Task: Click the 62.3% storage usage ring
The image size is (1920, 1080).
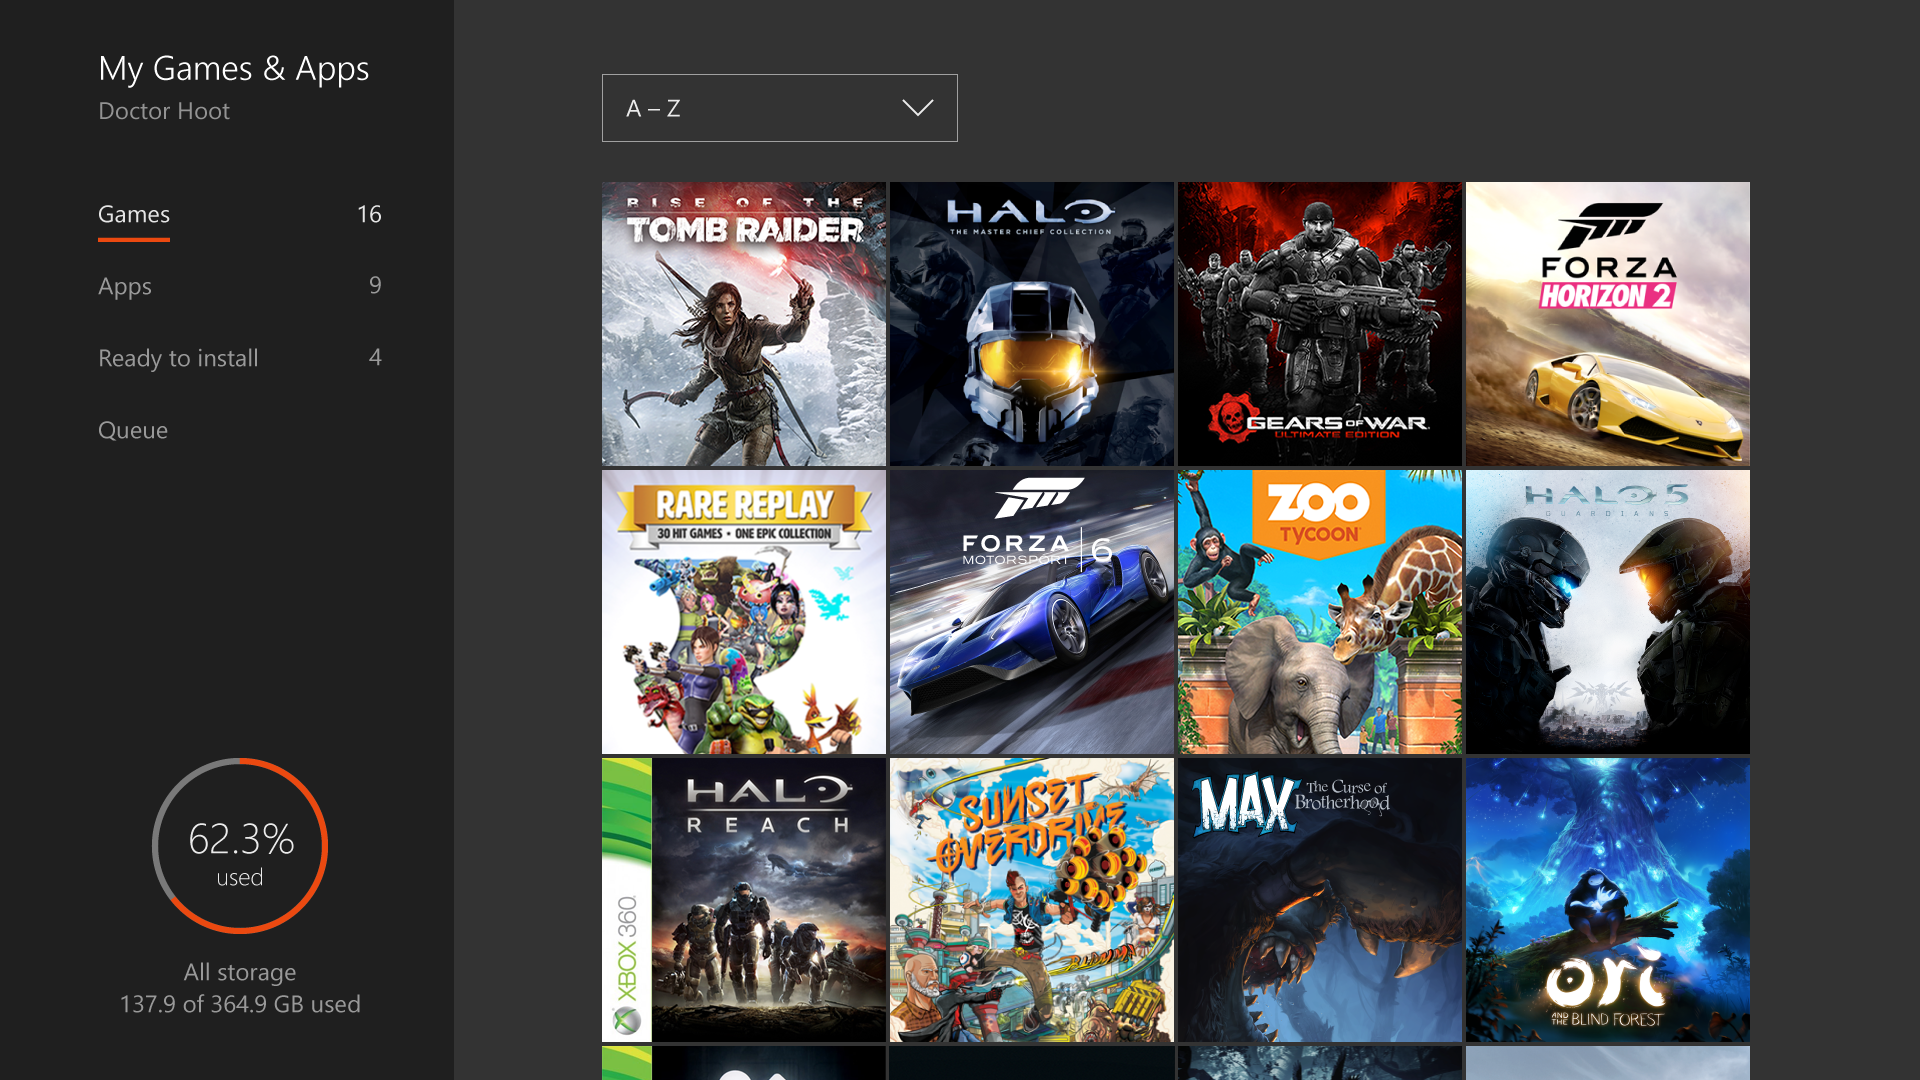Action: point(240,845)
